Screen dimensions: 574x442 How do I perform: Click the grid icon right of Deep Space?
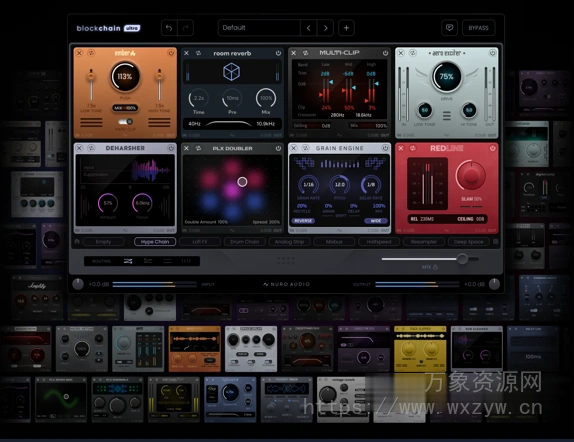point(496,242)
